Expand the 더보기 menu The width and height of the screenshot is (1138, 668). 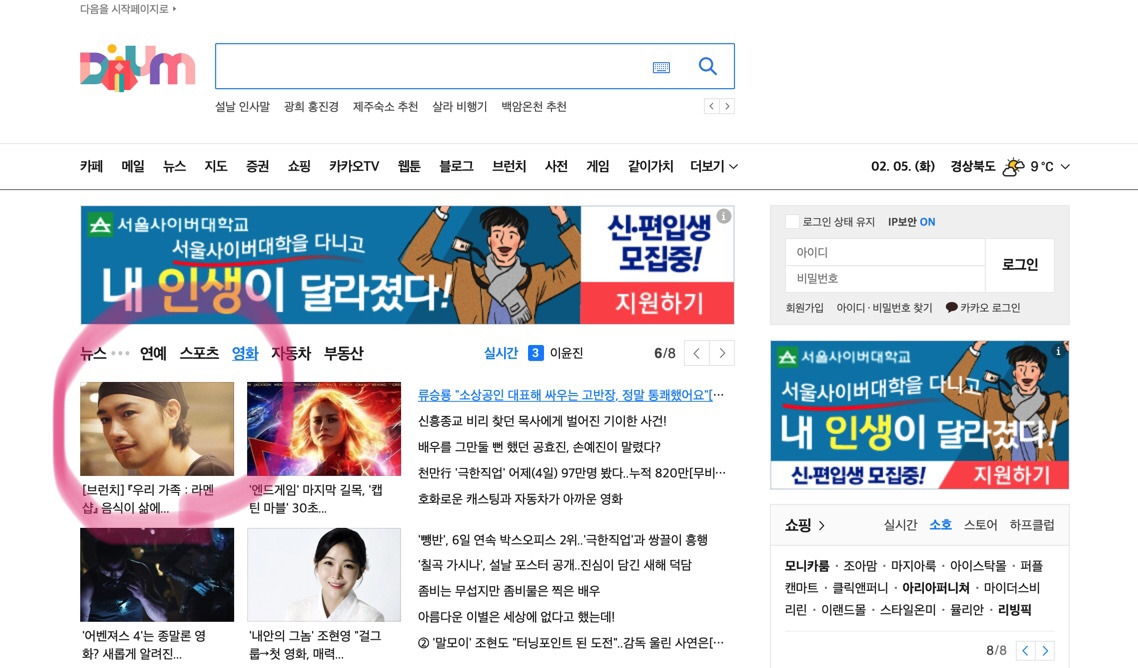713,166
